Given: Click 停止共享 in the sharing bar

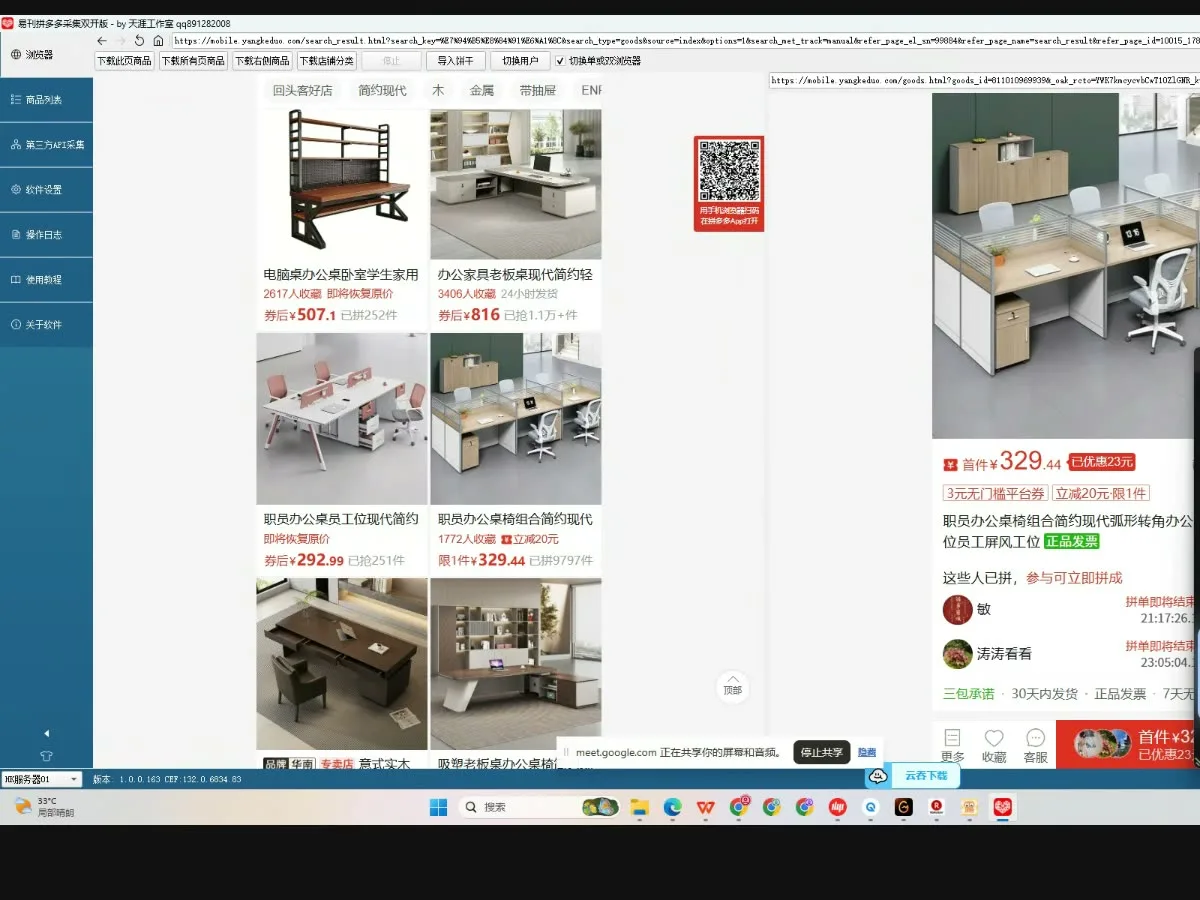Looking at the screenshot, I should pyautogui.click(x=822, y=753).
